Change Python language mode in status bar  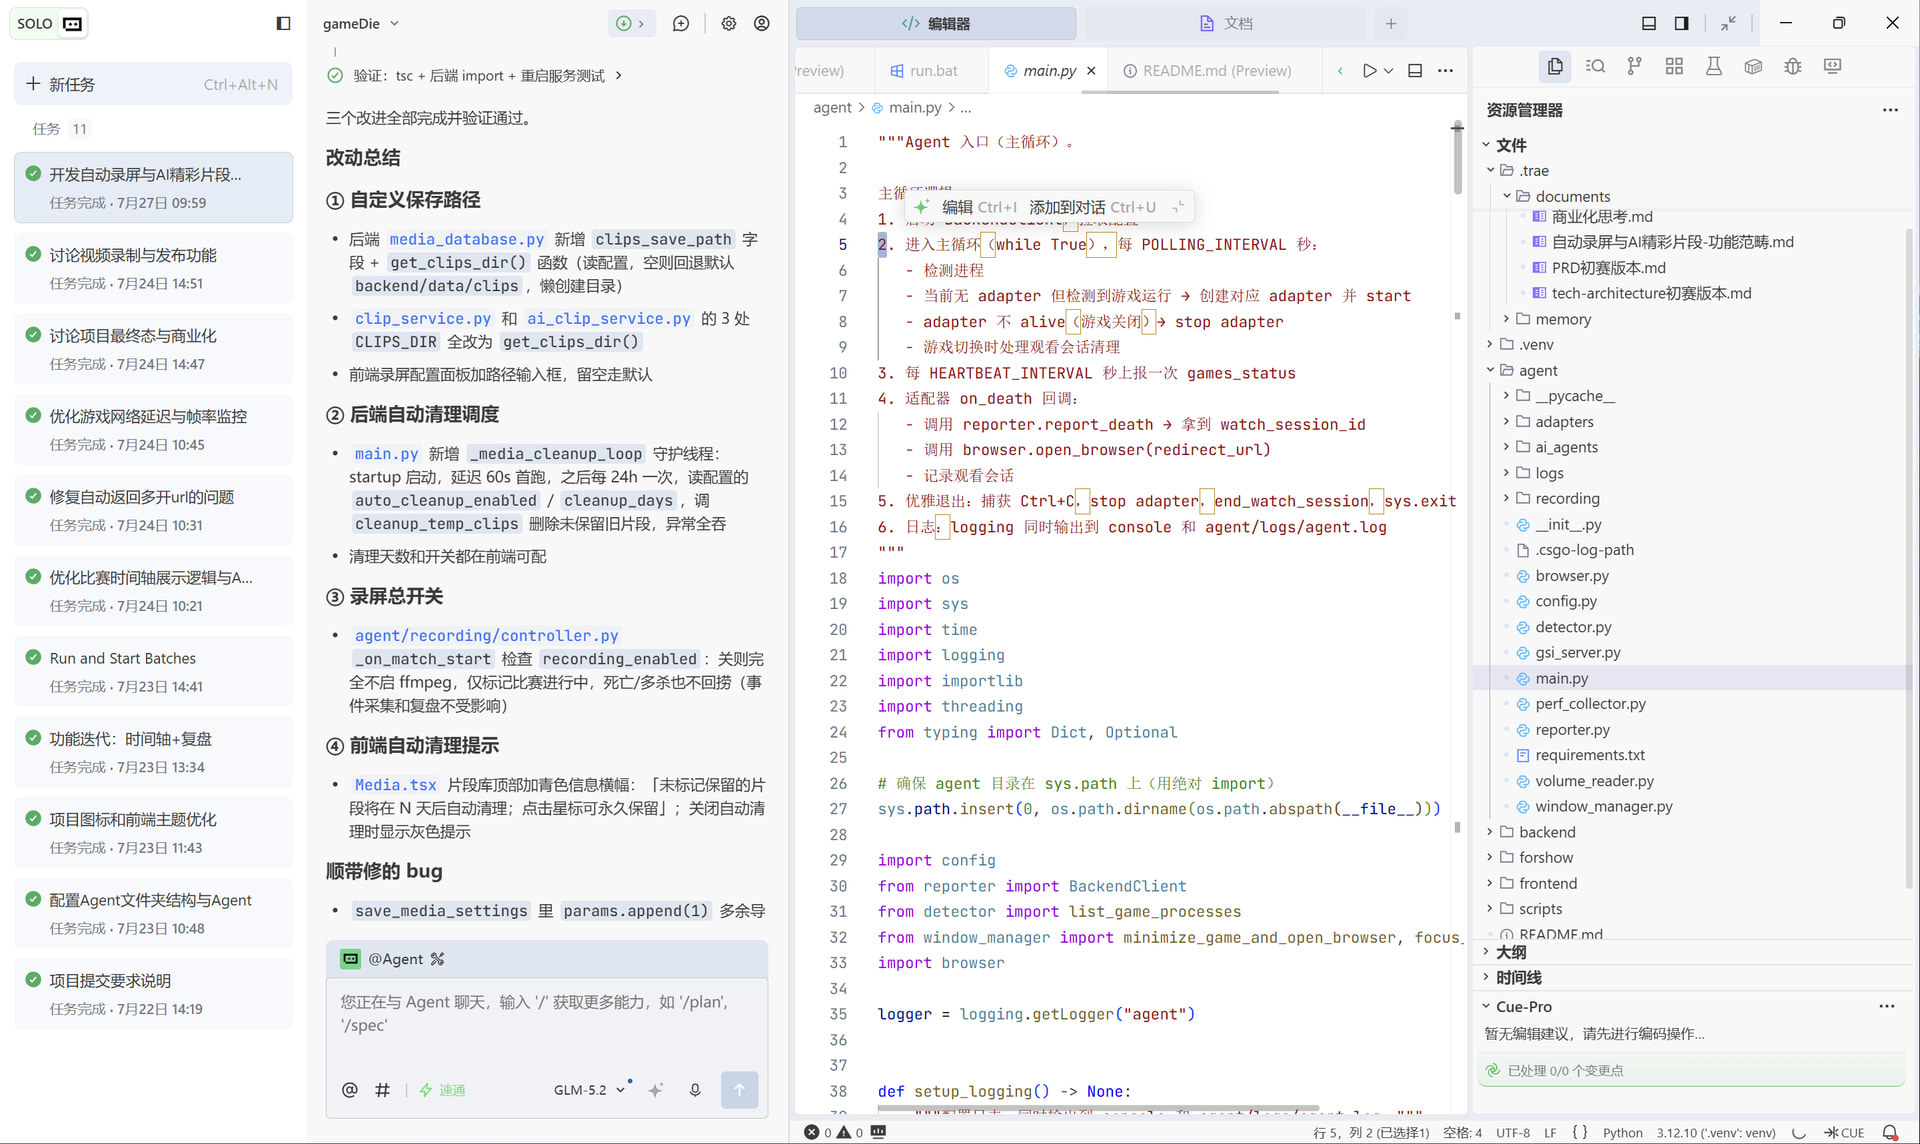[x=1622, y=1133]
